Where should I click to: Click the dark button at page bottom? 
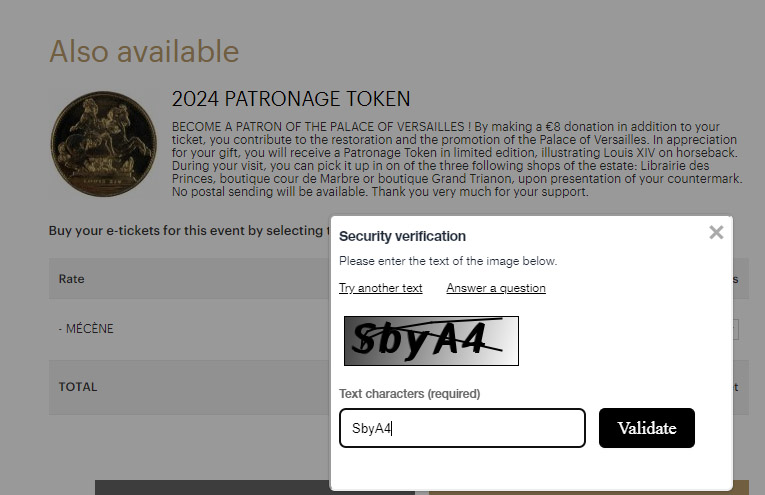click(213, 487)
